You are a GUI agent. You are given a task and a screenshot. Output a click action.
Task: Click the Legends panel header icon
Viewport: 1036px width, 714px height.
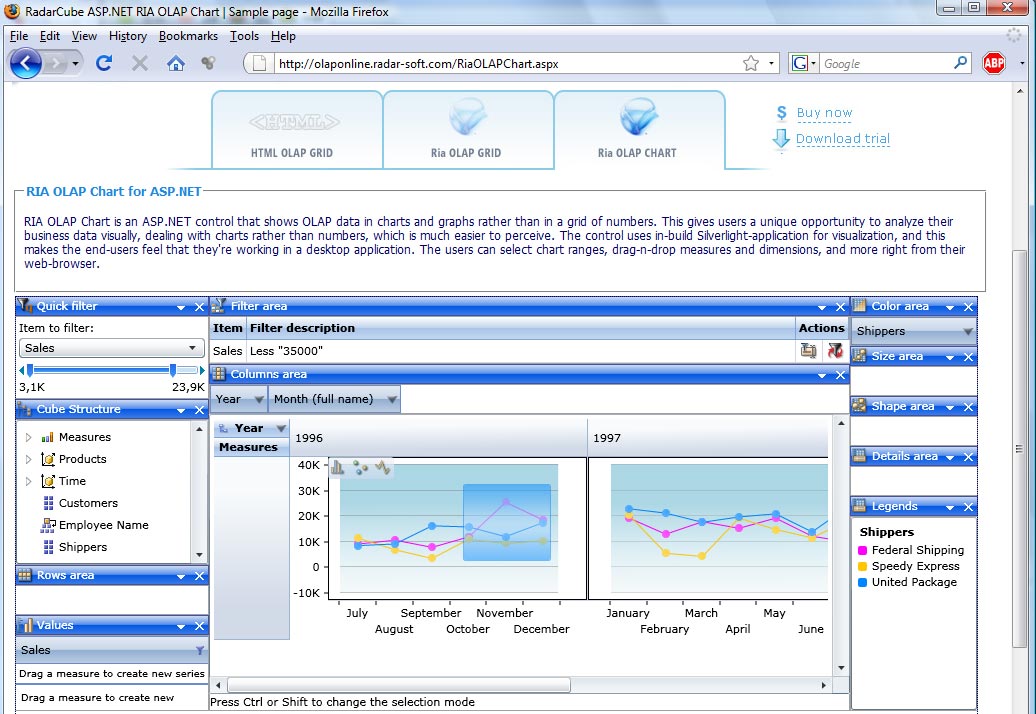(860, 506)
